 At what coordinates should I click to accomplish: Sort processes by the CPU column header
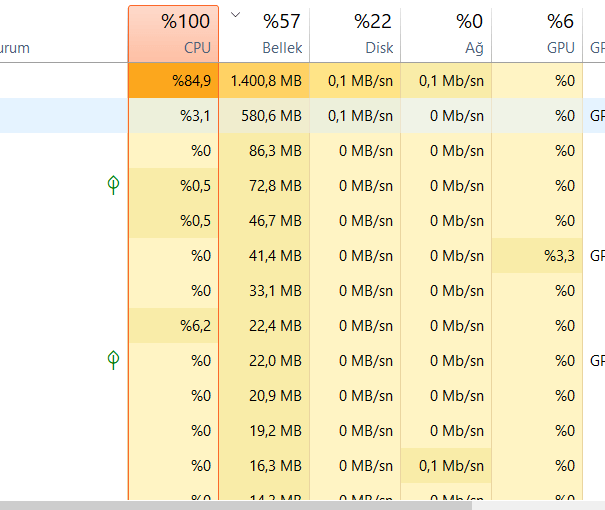point(173,33)
